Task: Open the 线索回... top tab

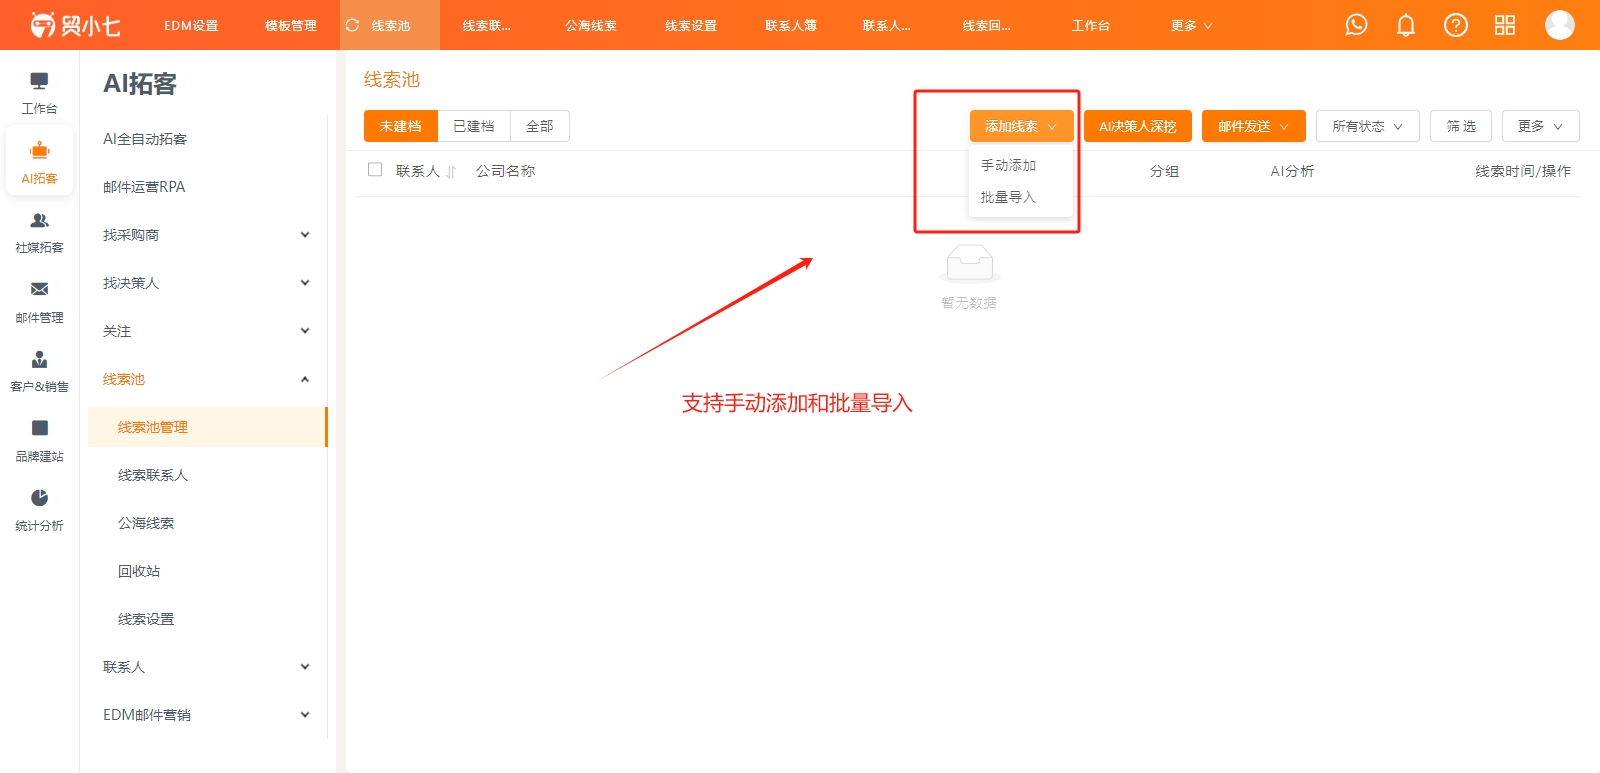Action: 987,25
